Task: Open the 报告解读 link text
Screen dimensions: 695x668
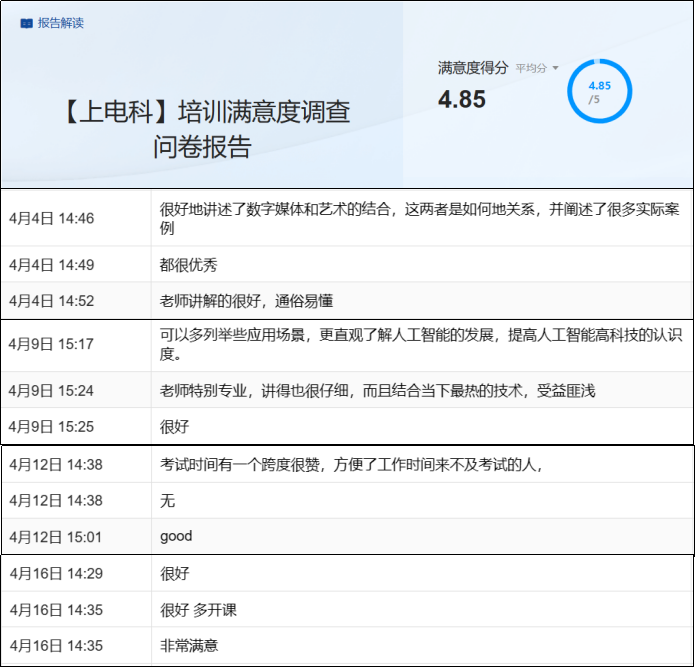Action: pos(61,23)
